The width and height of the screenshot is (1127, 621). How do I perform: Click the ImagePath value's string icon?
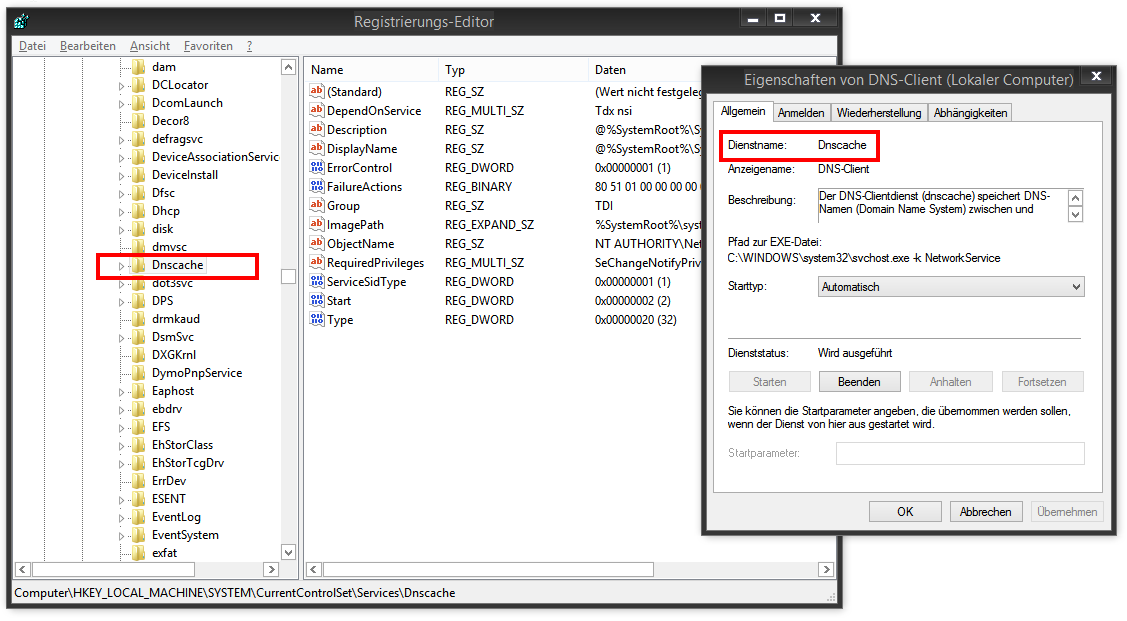[x=317, y=225]
